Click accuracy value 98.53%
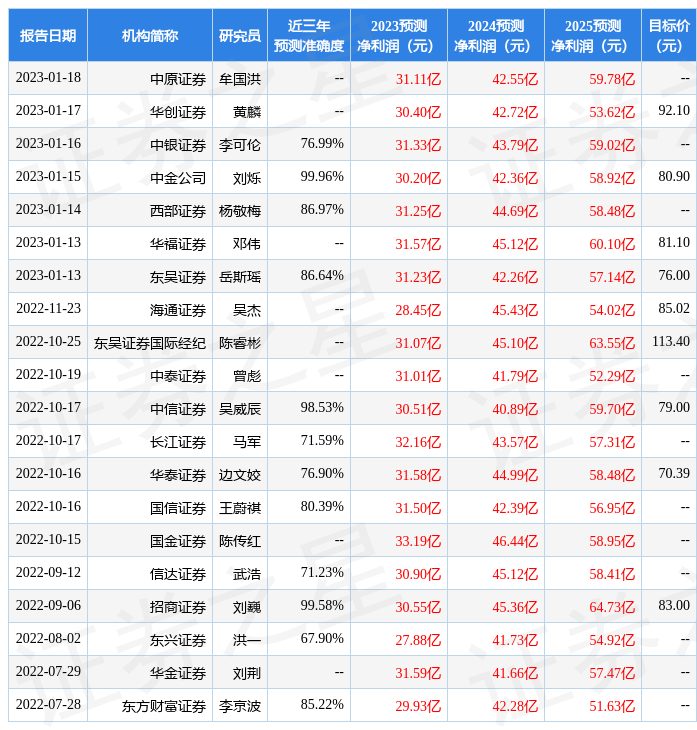 pos(322,408)
